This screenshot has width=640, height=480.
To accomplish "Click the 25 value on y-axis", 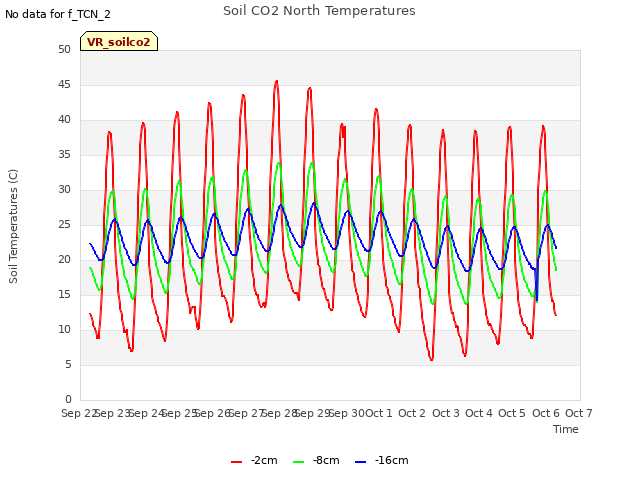I will 64,225.
